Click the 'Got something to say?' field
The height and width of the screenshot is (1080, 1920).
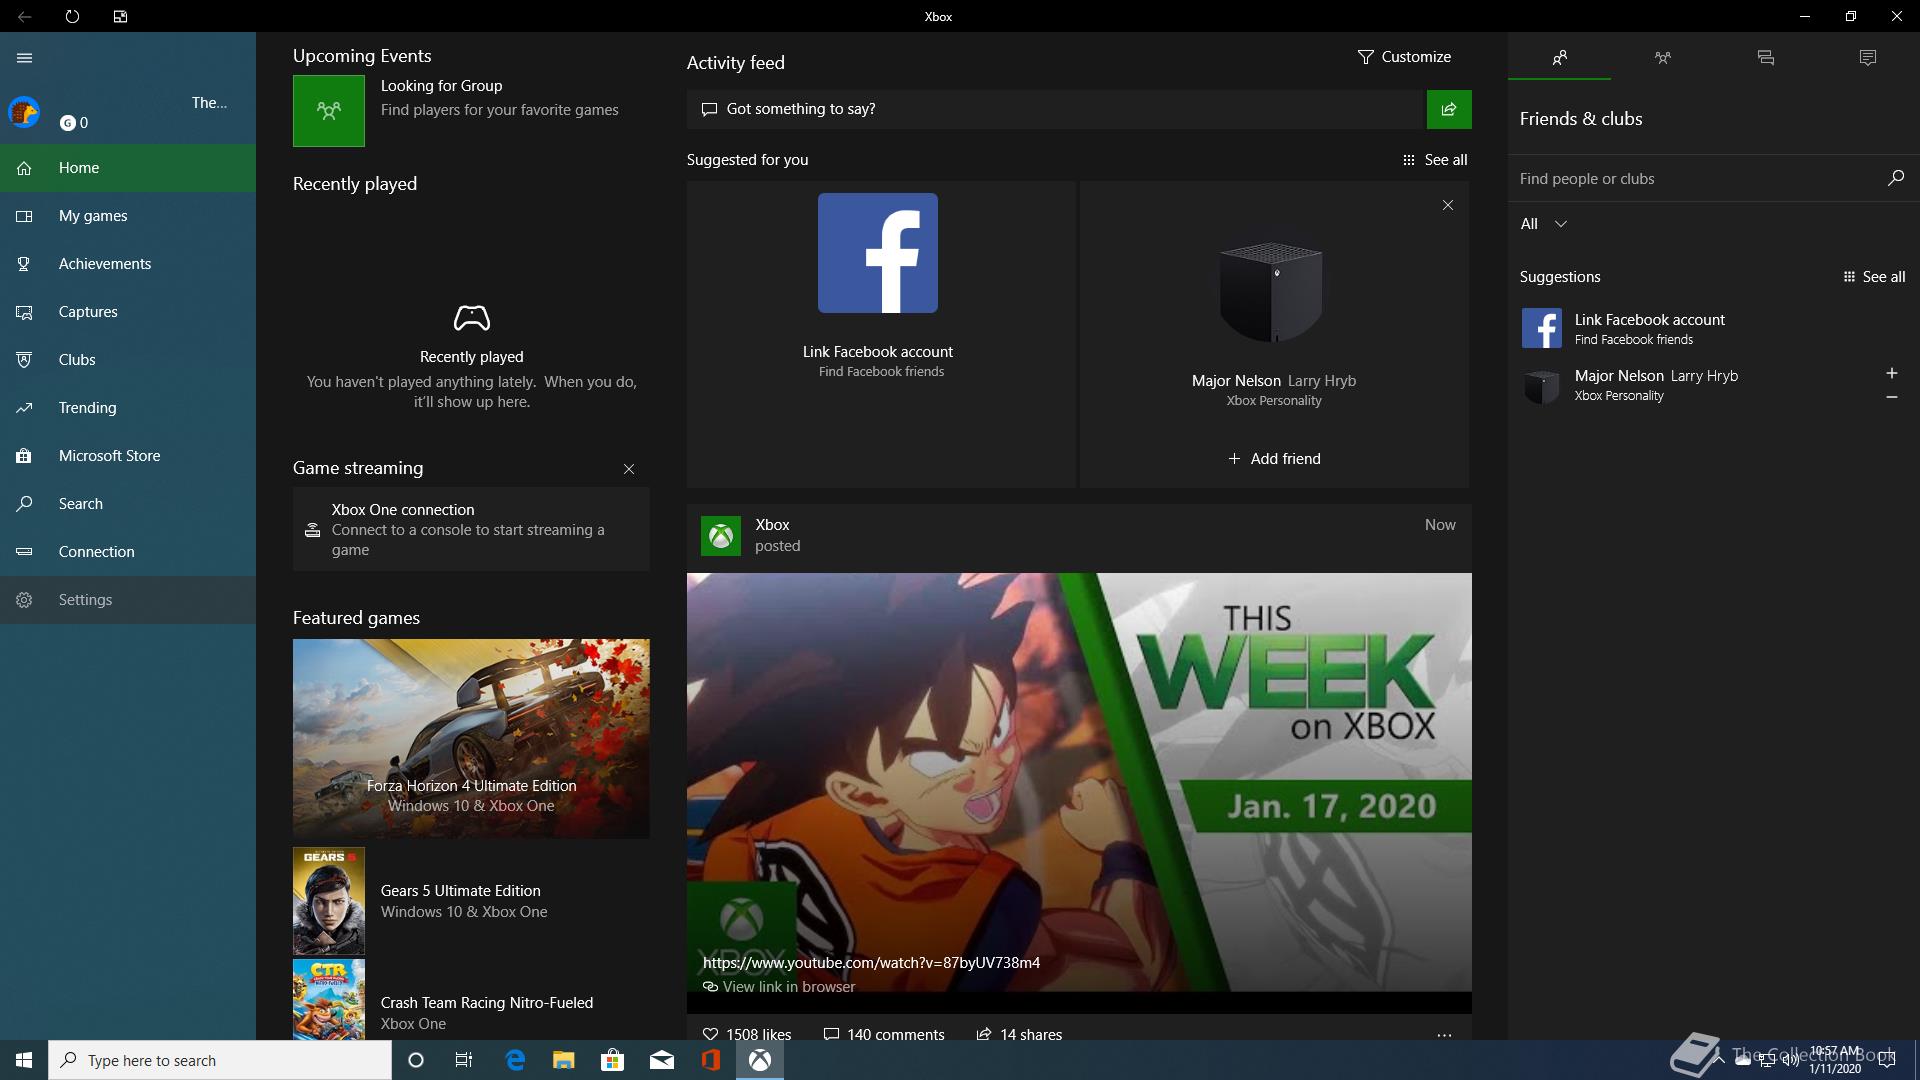[1055, 109]
